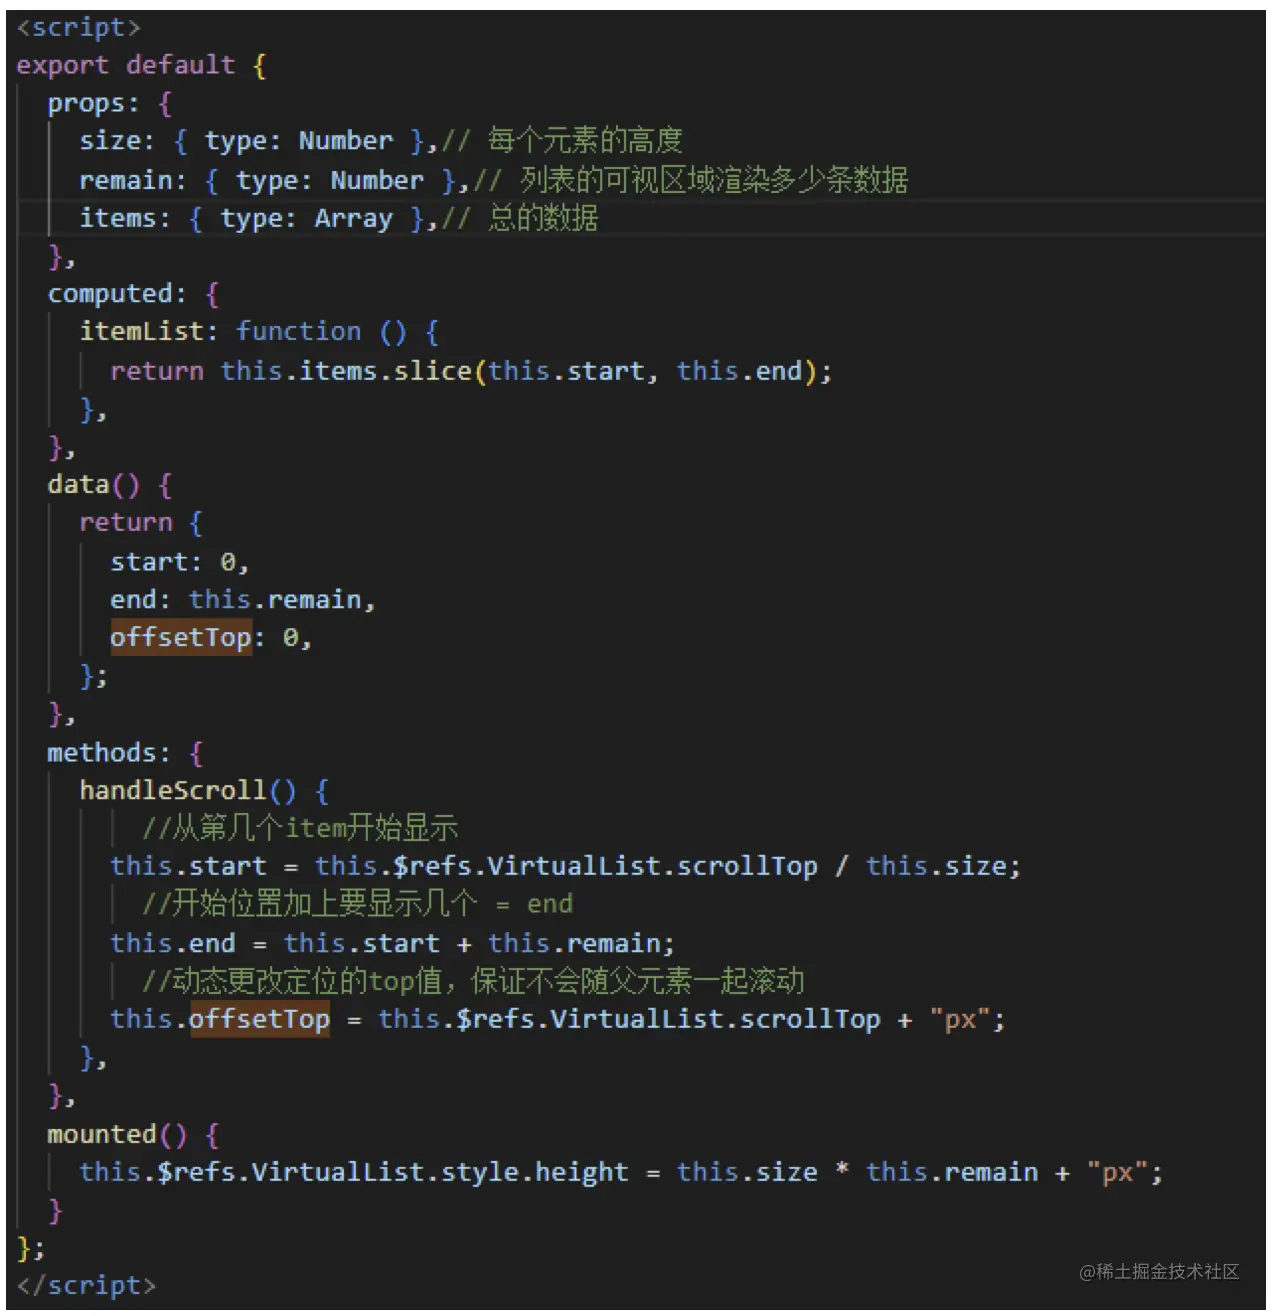The image size is (1274, 1316).
Task: Click the comment '//从第几个item开始显示'
Action: (x=300, y=828)
